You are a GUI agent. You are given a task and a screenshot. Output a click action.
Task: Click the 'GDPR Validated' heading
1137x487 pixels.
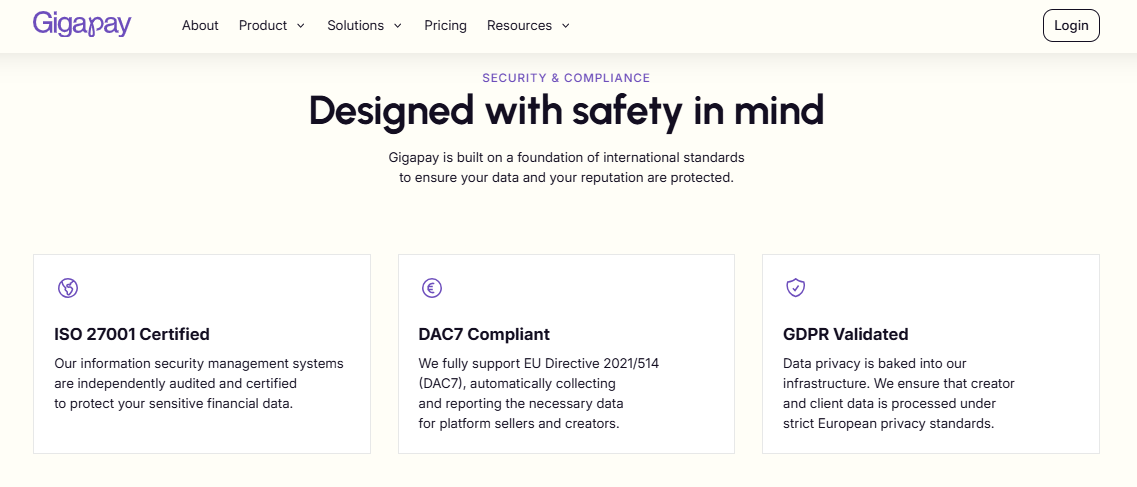(845, 334)
